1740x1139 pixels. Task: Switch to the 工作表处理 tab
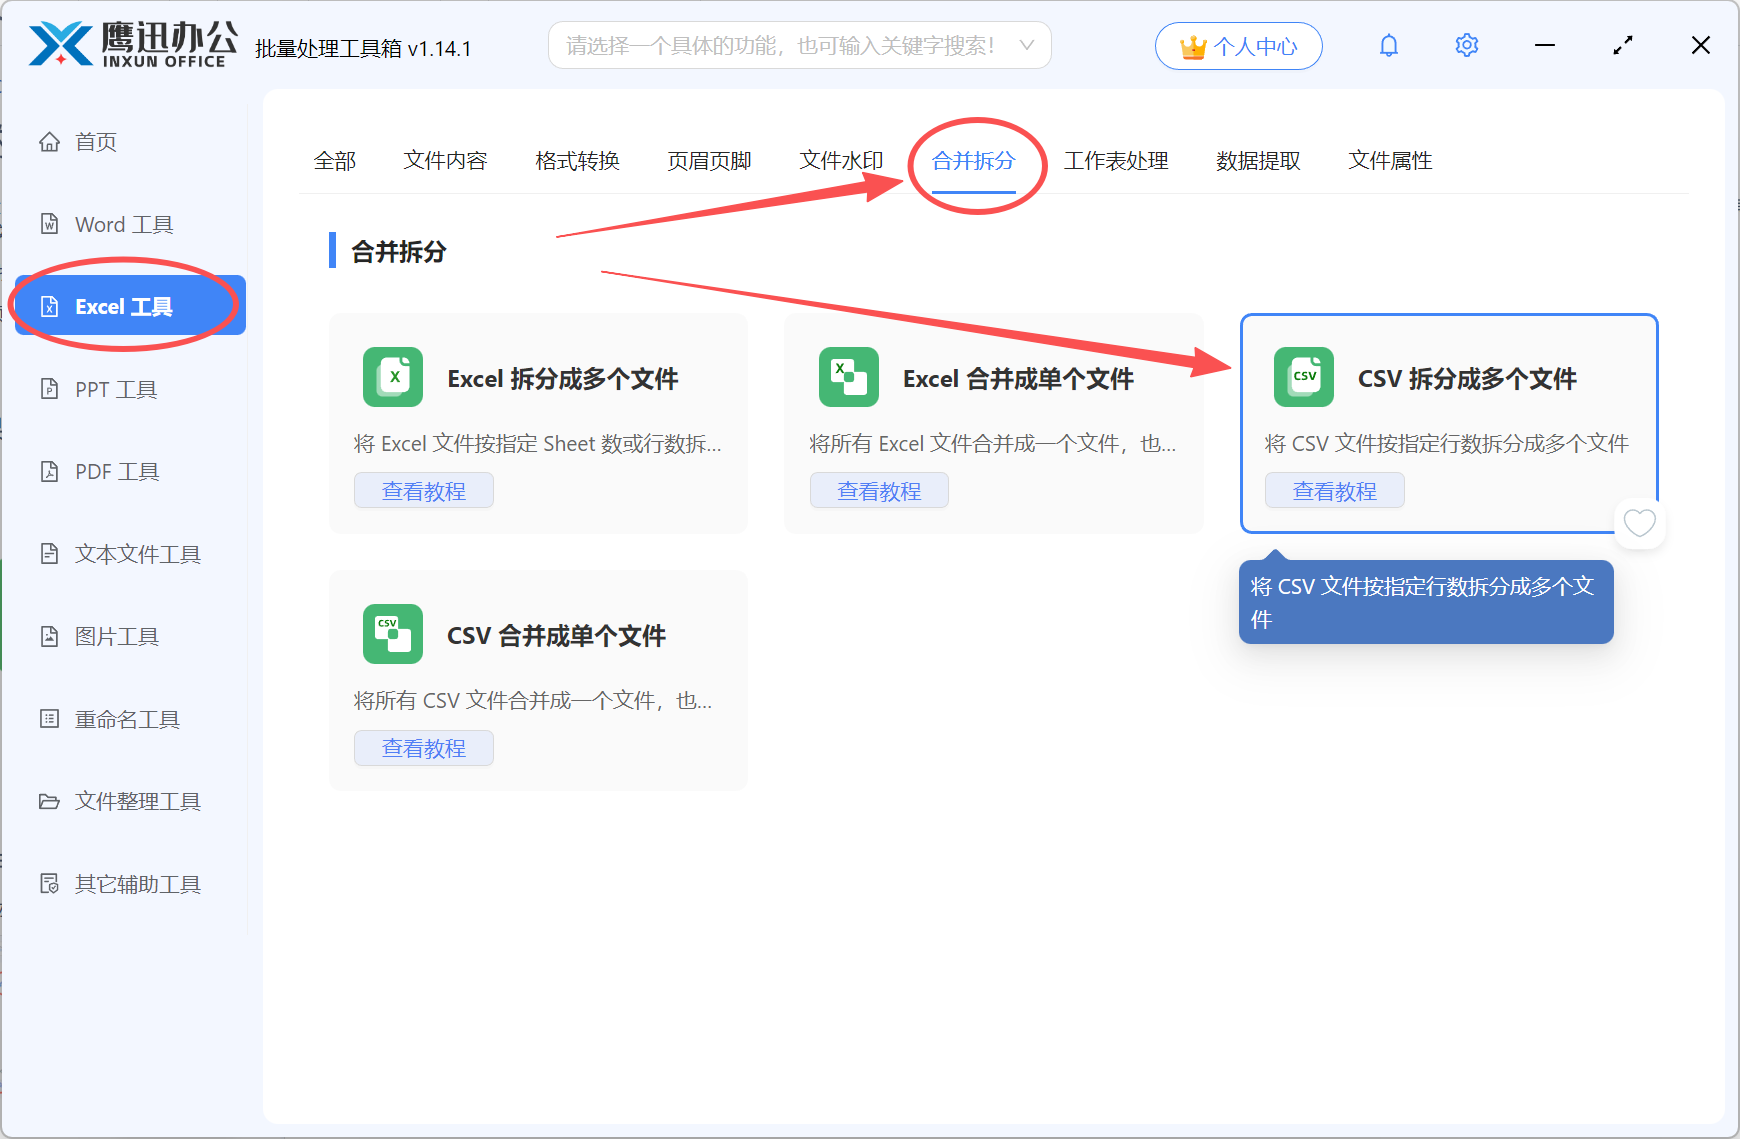pos(1117,160)
